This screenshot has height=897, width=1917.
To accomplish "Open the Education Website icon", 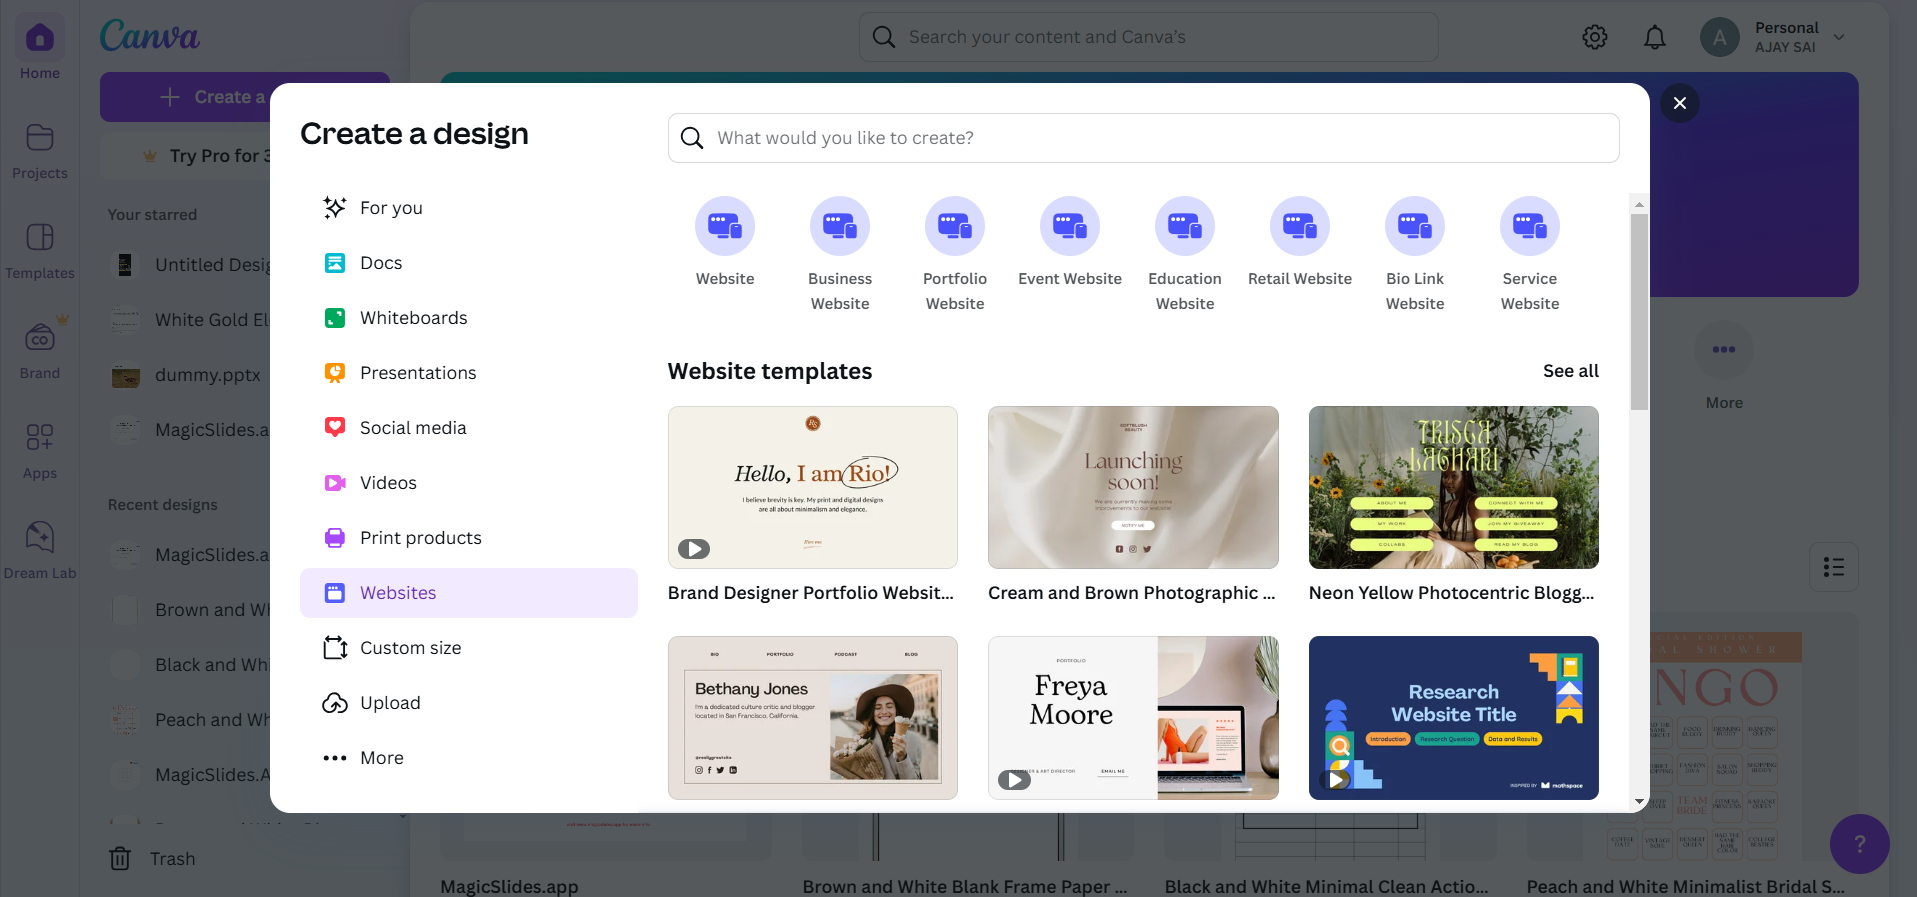I will click(1185, 226).
